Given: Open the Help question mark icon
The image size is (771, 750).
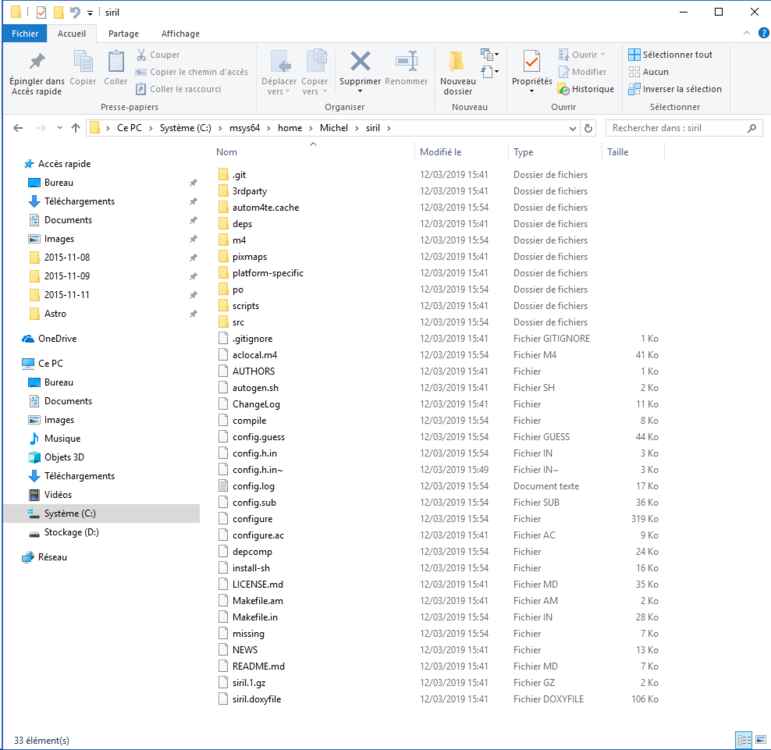Looking at the screenshot, I should 764,33.
